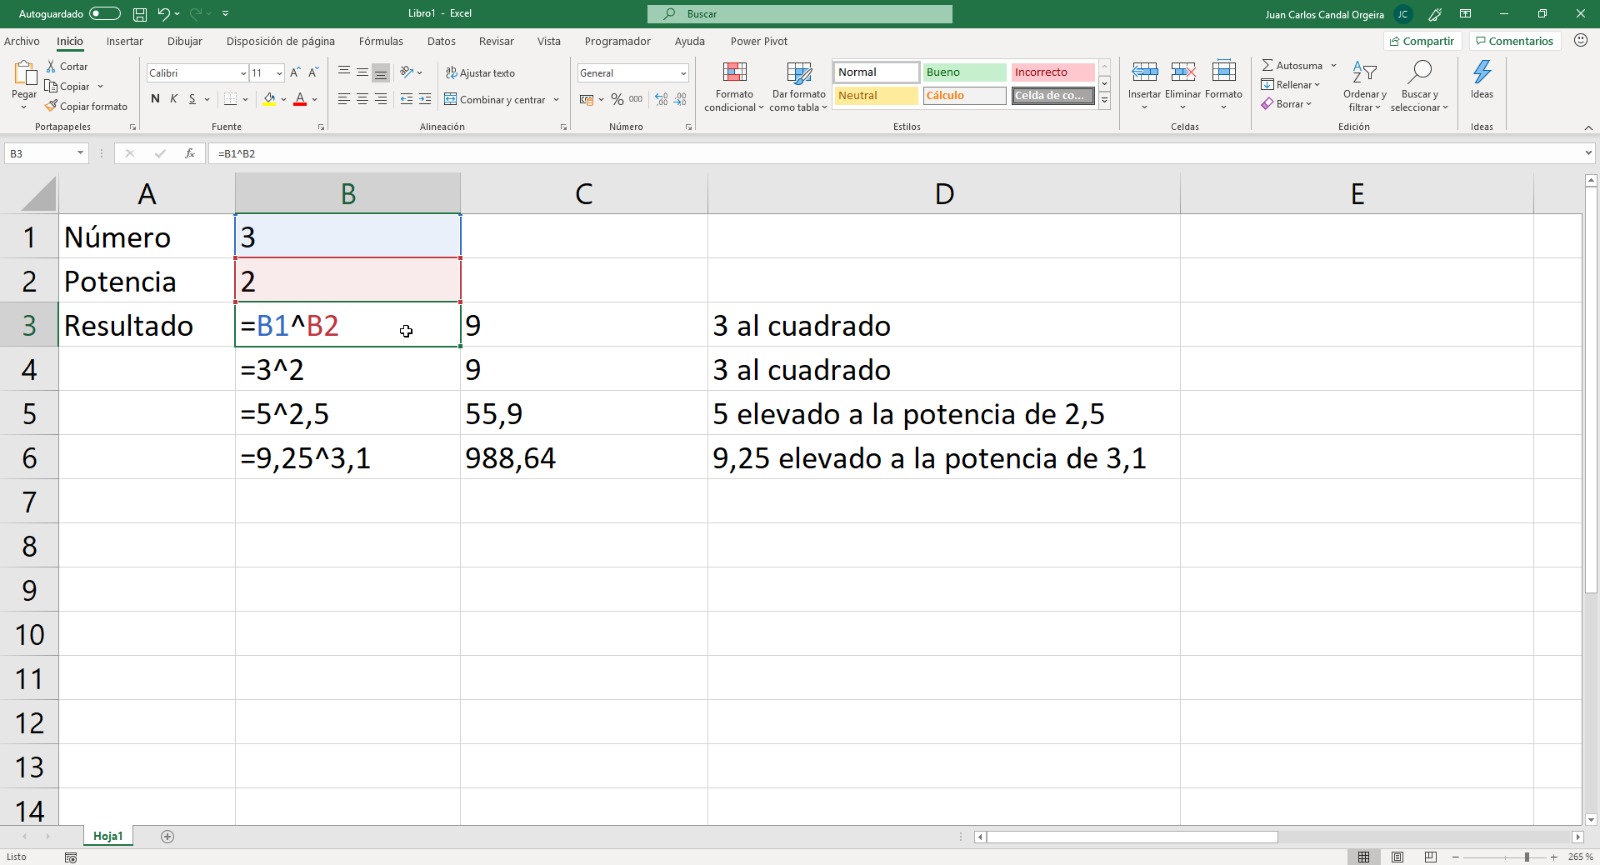Image resolution: width=1600 pixels, height=865 pixels.
Task: Toggle italic formatting K button
Action: tap(174, 99)
